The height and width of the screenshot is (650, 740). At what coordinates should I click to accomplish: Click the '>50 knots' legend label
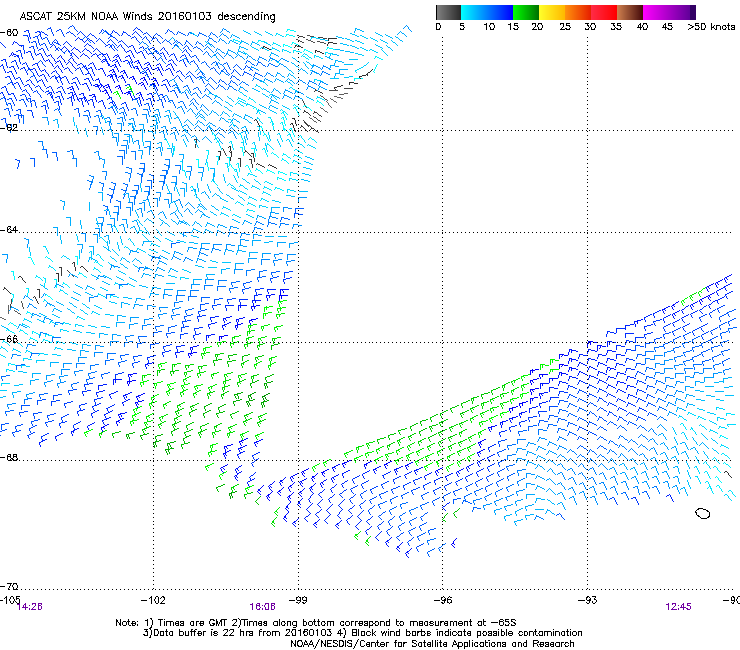[711, 27]
